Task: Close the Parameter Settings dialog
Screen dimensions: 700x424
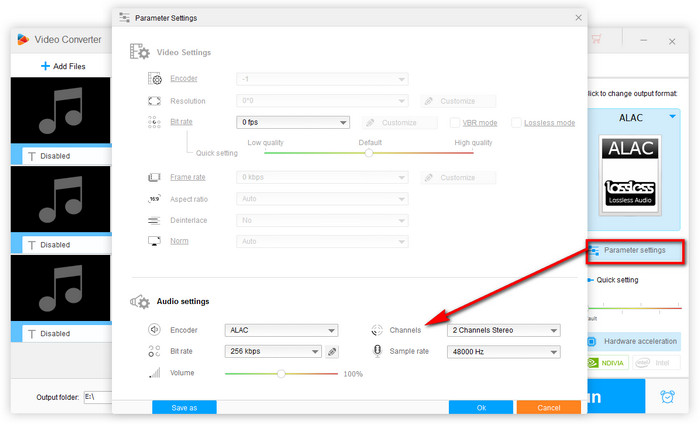Action: click(x=578, y=17)
